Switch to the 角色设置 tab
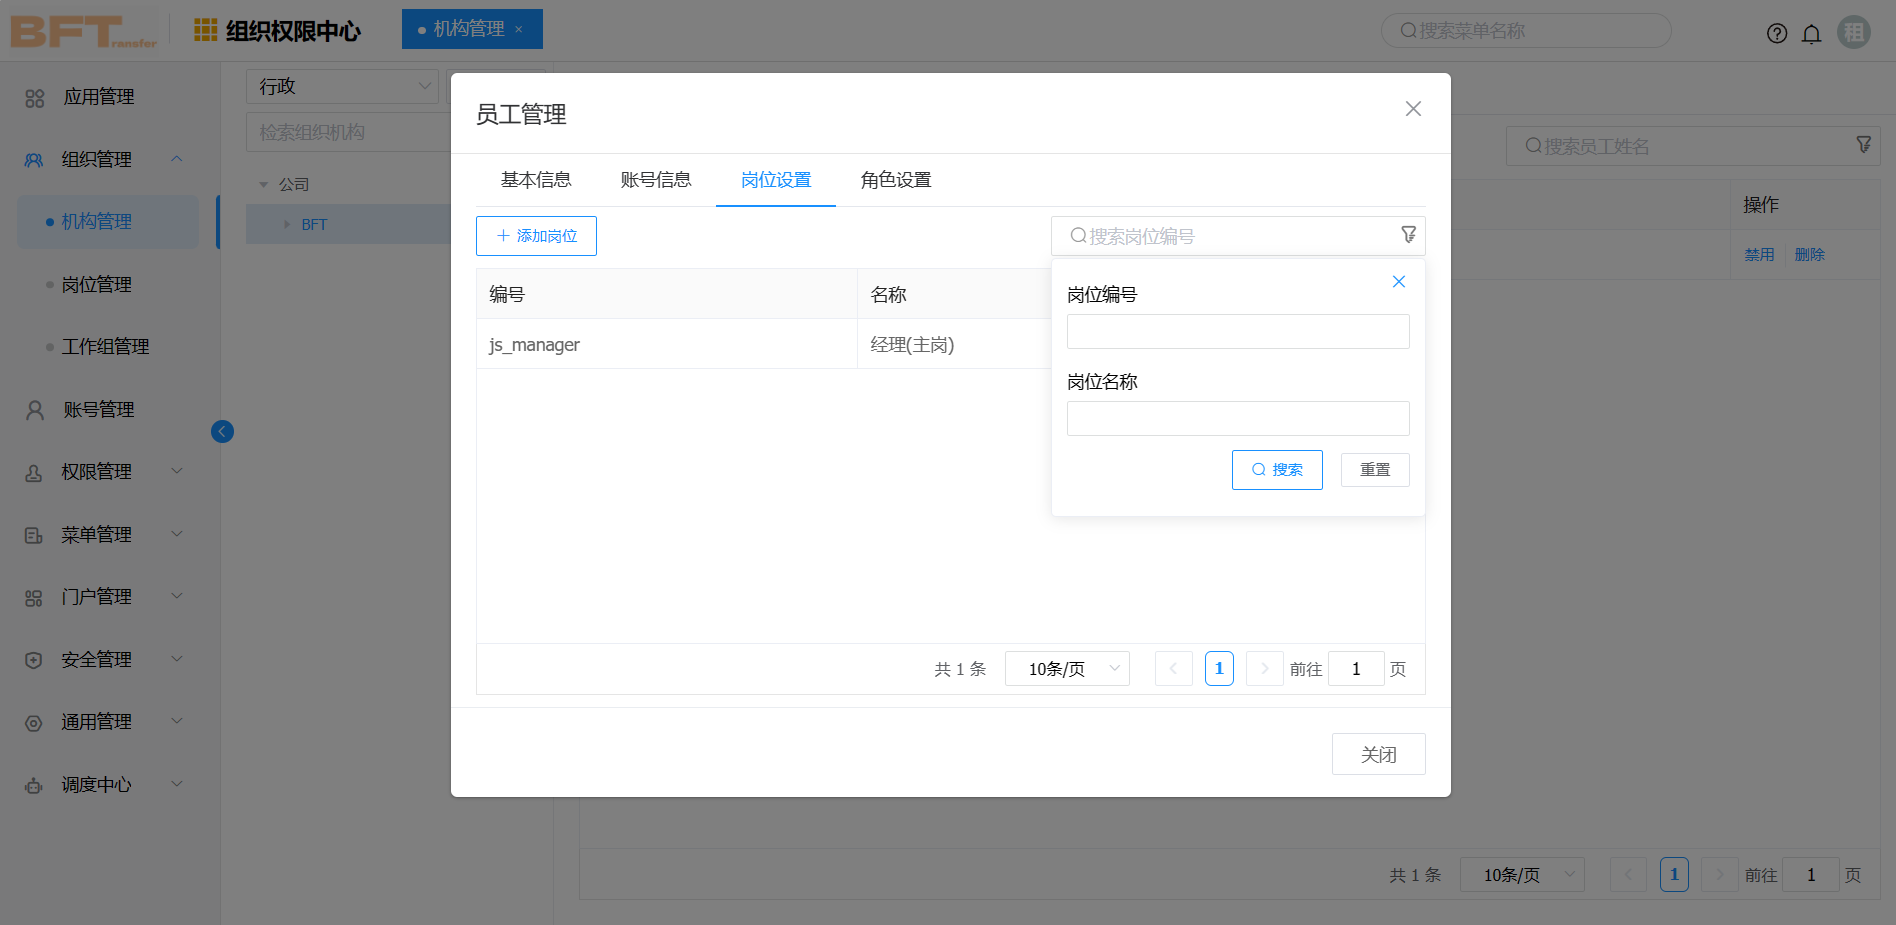This screenshot has width=1896, height=925. click(895, 180)
